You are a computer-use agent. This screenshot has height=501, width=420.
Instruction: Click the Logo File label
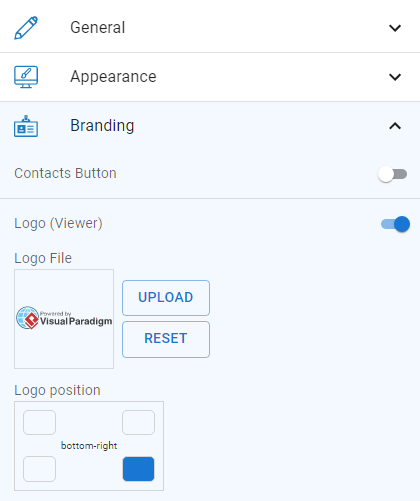[43, 258]
